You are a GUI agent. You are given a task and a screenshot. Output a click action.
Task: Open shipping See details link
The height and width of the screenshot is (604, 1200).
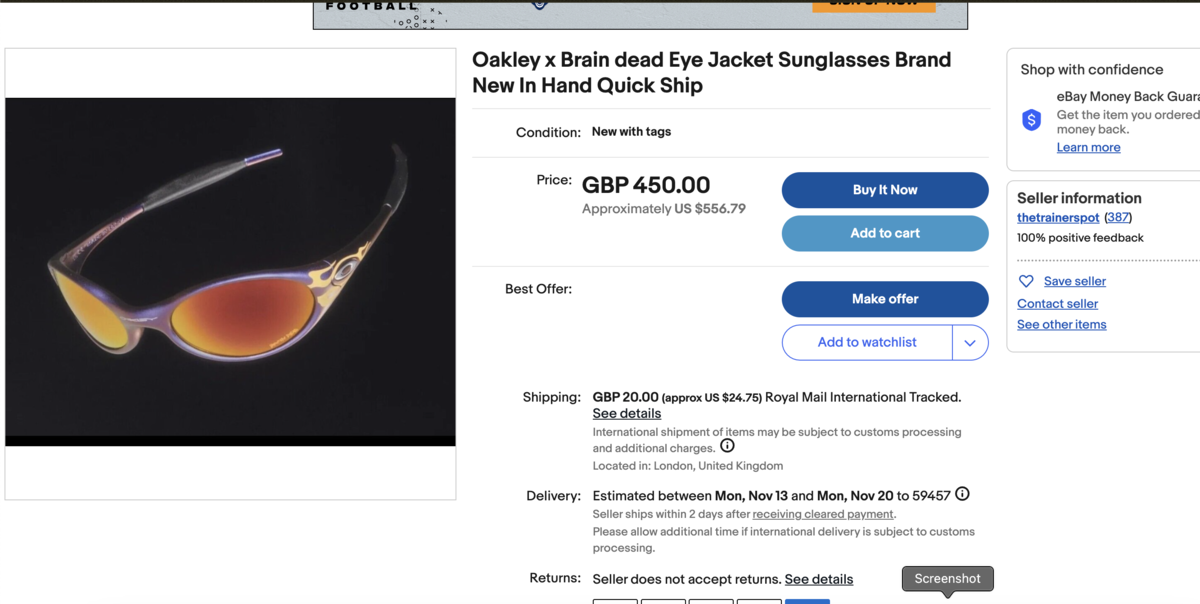[626, 414]
